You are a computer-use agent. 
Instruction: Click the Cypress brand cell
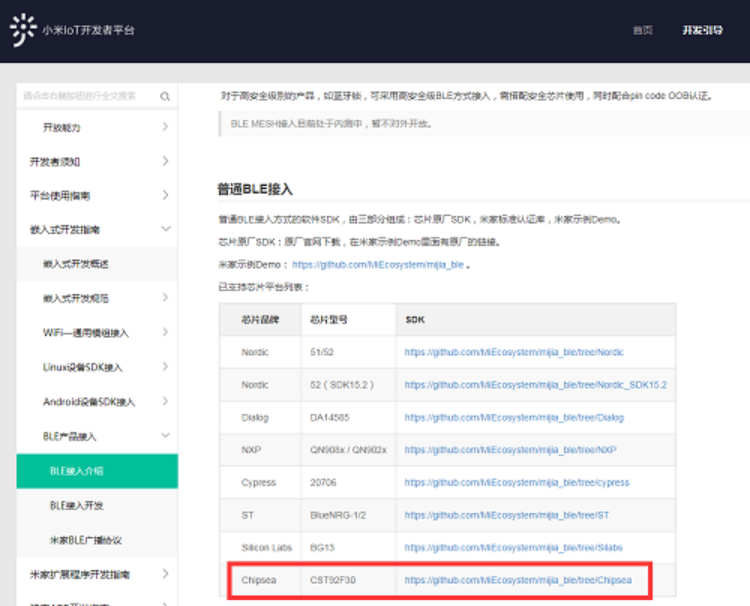click(259, 483)
